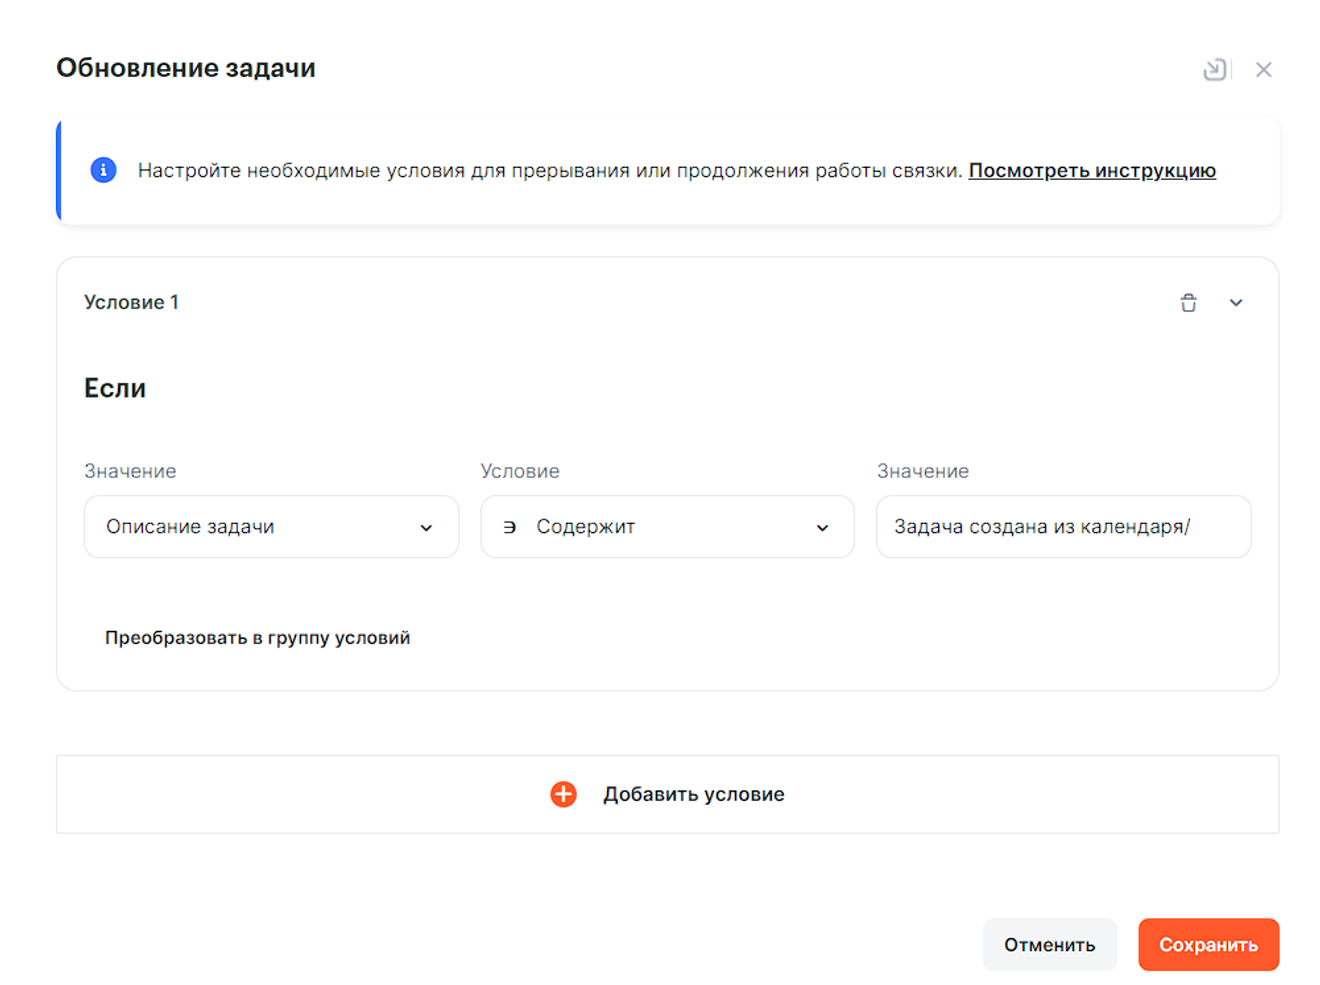Image resolution: width=1320 pixels, height=985 pixels.
Task: Save changes with the Сохранить button
Action: tap(1207, 945)
